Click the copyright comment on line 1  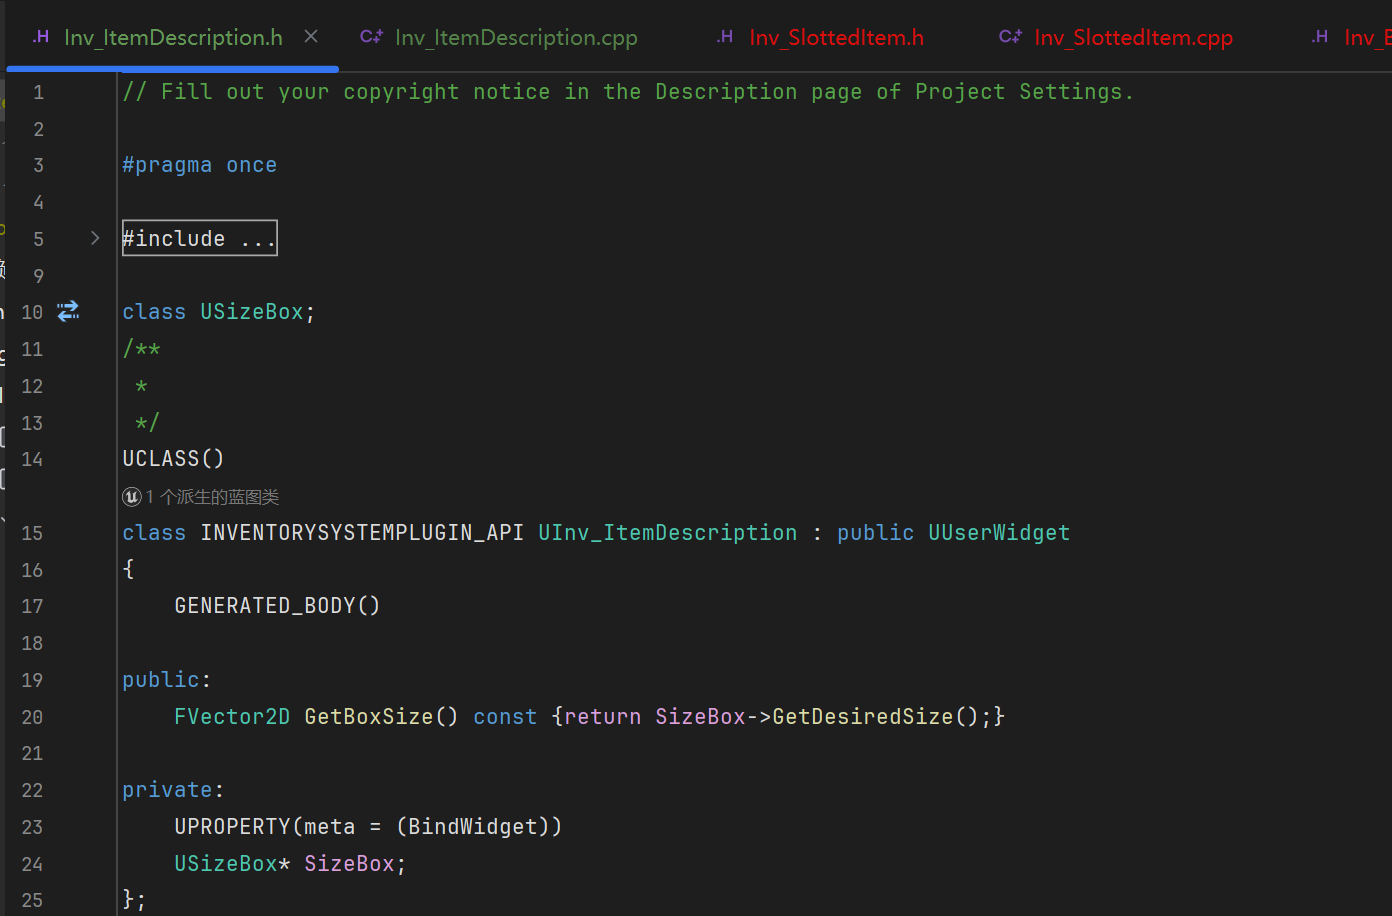(628, 92)
